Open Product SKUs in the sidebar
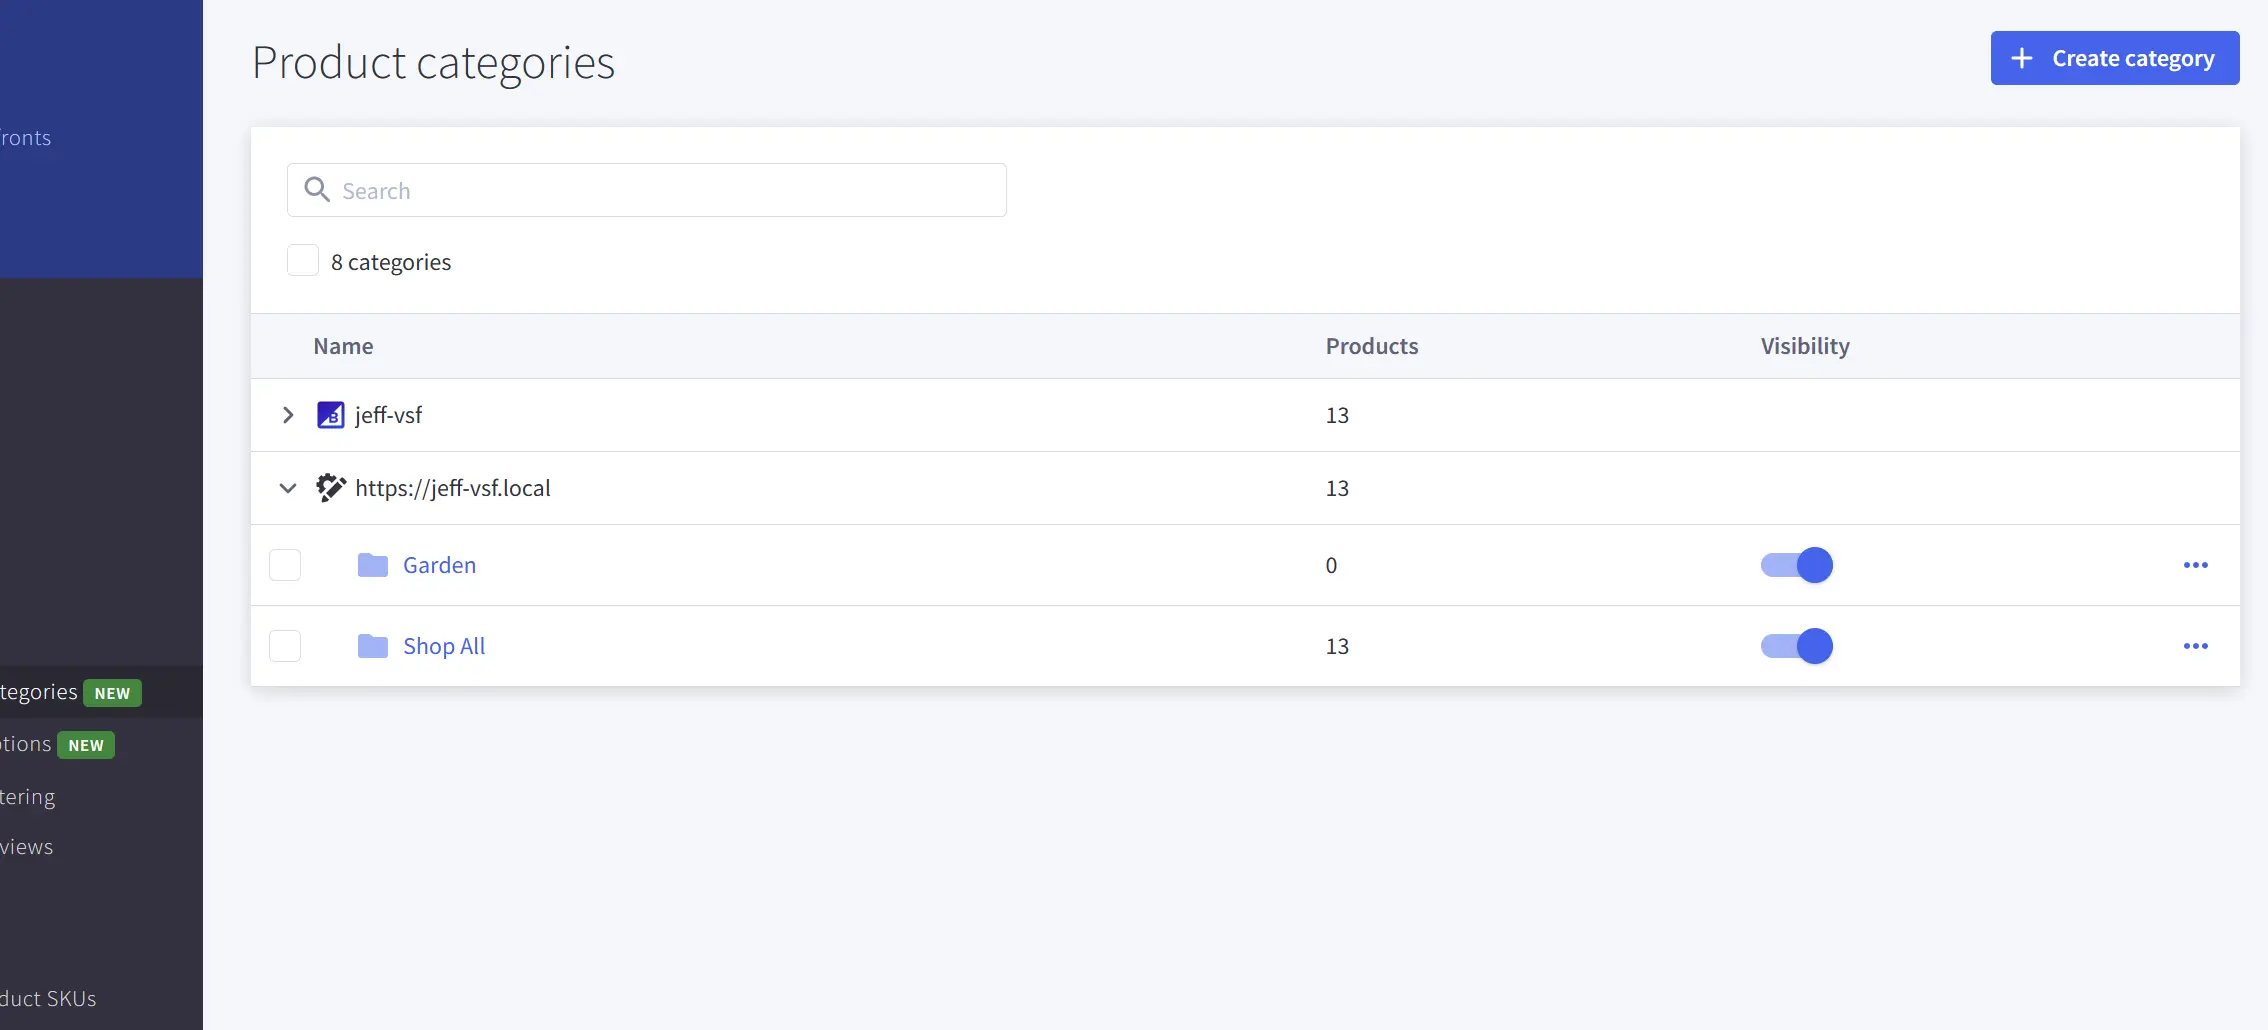Viewport: 2268px width, 1030px height. pyautogui.click(x=47, y=997)
